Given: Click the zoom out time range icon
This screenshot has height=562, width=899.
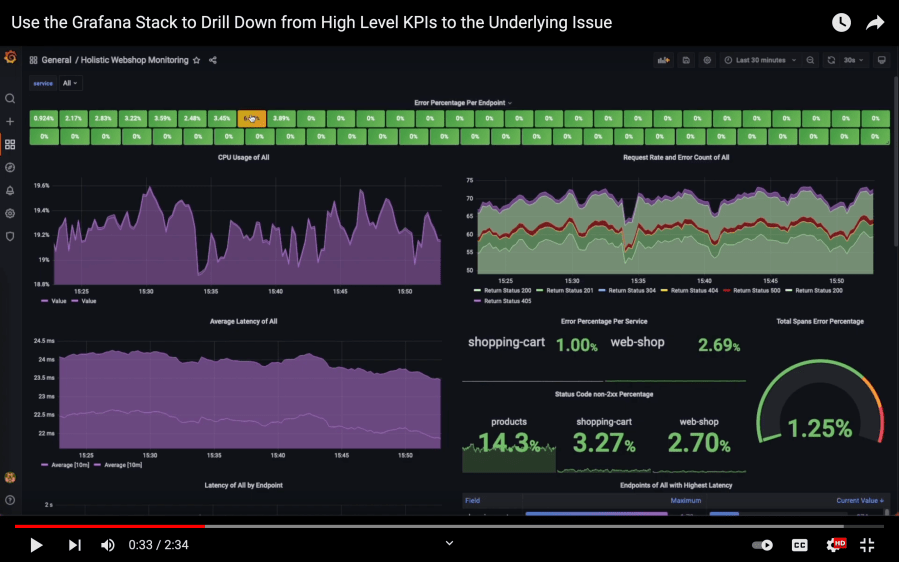Looking at the screenshot, I should point(810,60).
